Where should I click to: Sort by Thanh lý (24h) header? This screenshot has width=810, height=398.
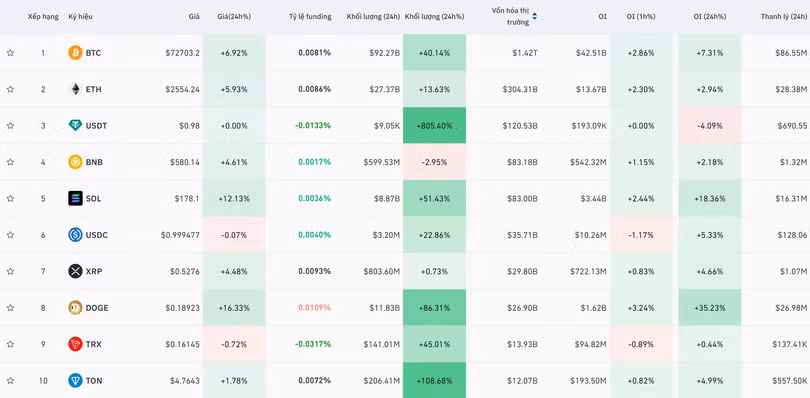tap(784, 17)
